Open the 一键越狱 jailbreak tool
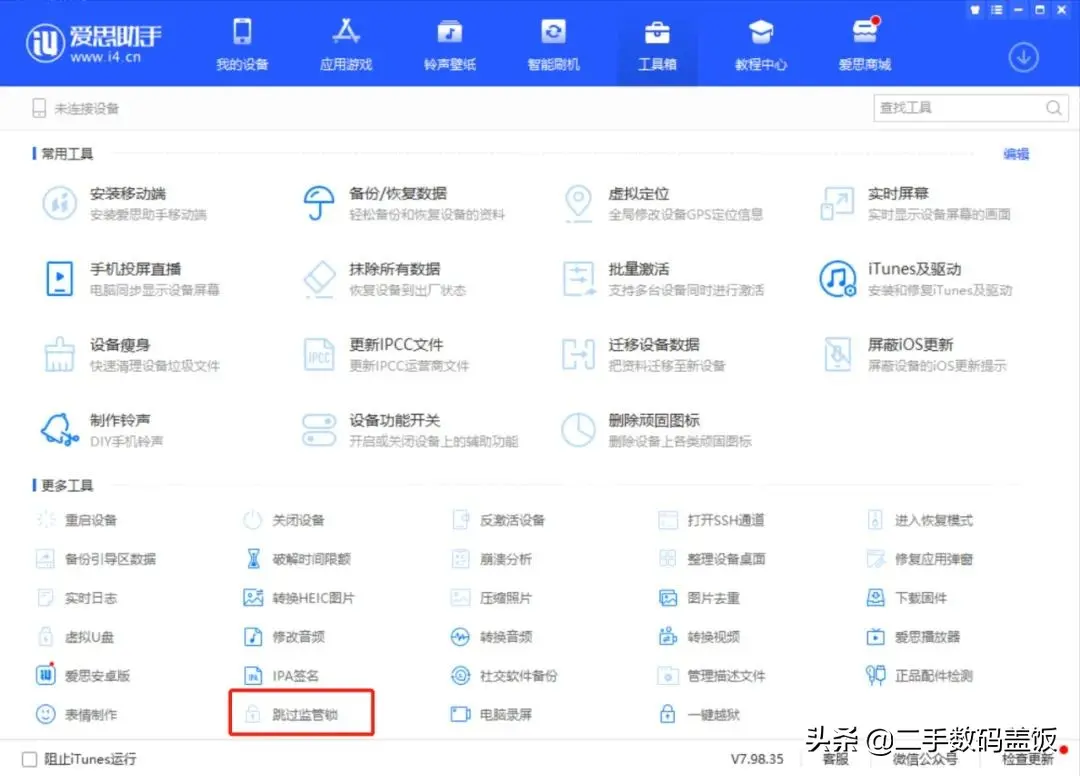The image size is (1080, 776). [712, 714]
